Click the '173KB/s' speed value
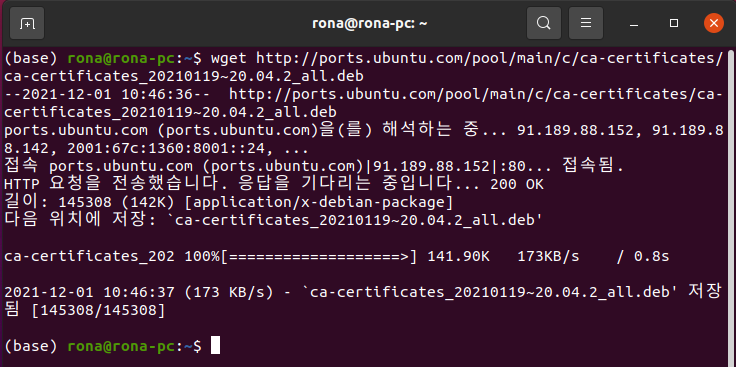The width and height of the screenshot is (736, 367). (548, 257)
